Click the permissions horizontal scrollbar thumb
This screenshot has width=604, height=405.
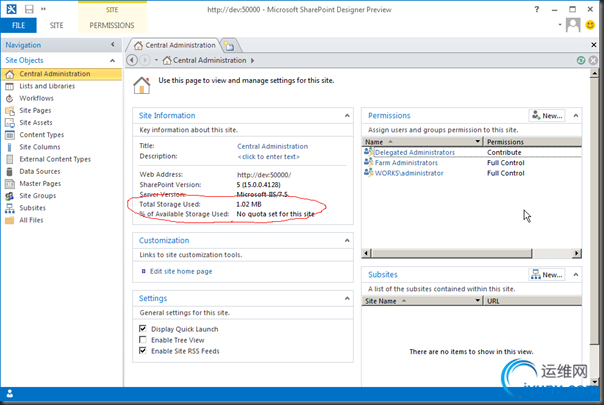[451, 253]
